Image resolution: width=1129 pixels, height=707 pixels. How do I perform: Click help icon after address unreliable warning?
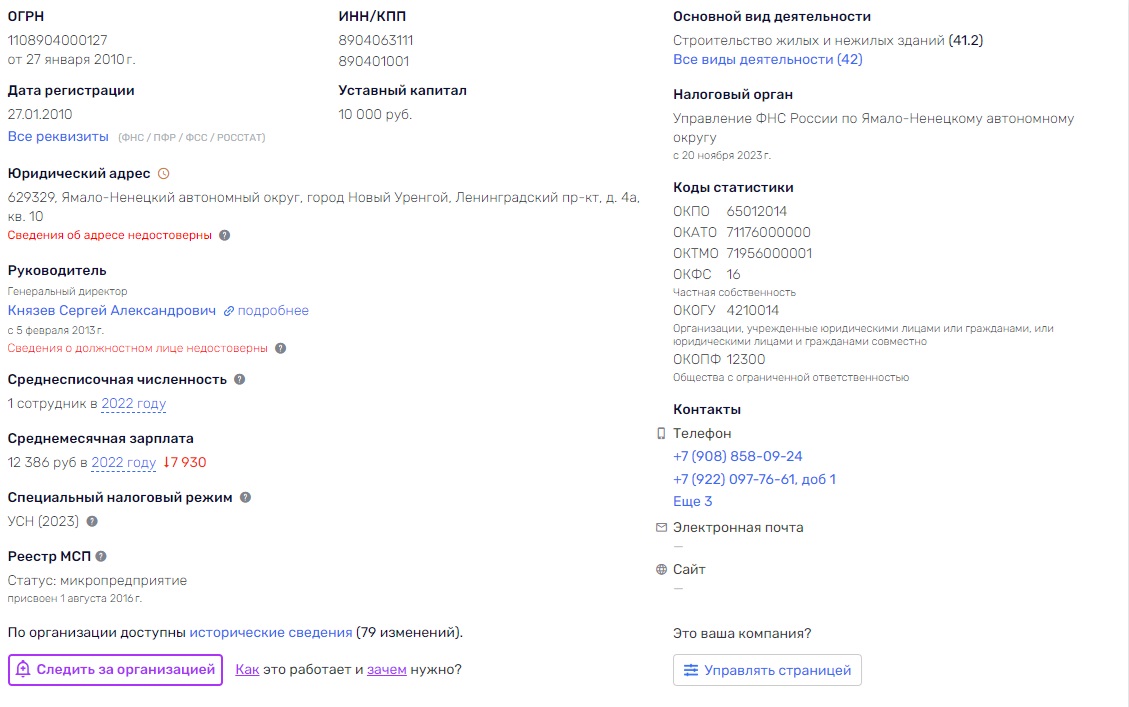[225, 235]
